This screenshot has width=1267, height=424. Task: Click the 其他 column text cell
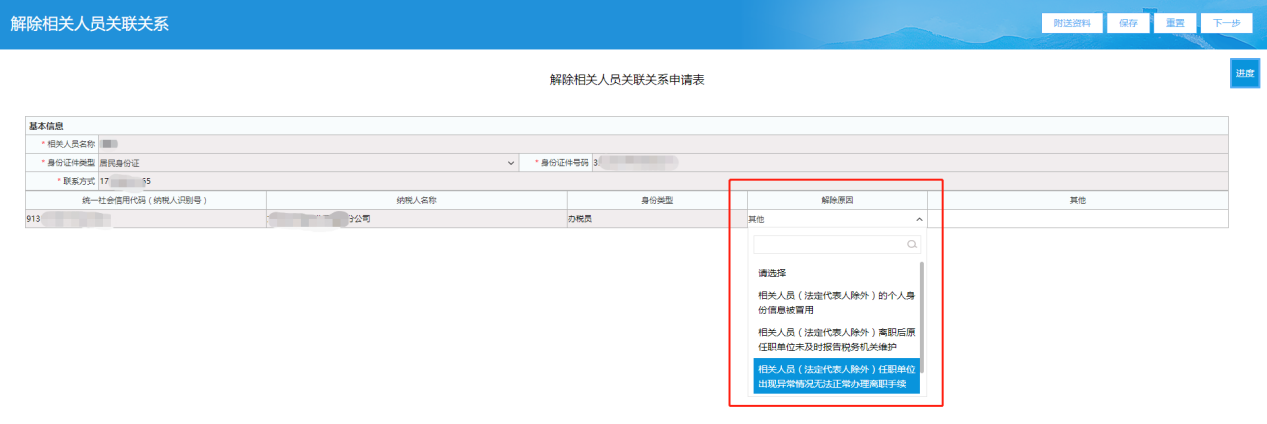pyautogui.click(x=1077, y=219)
